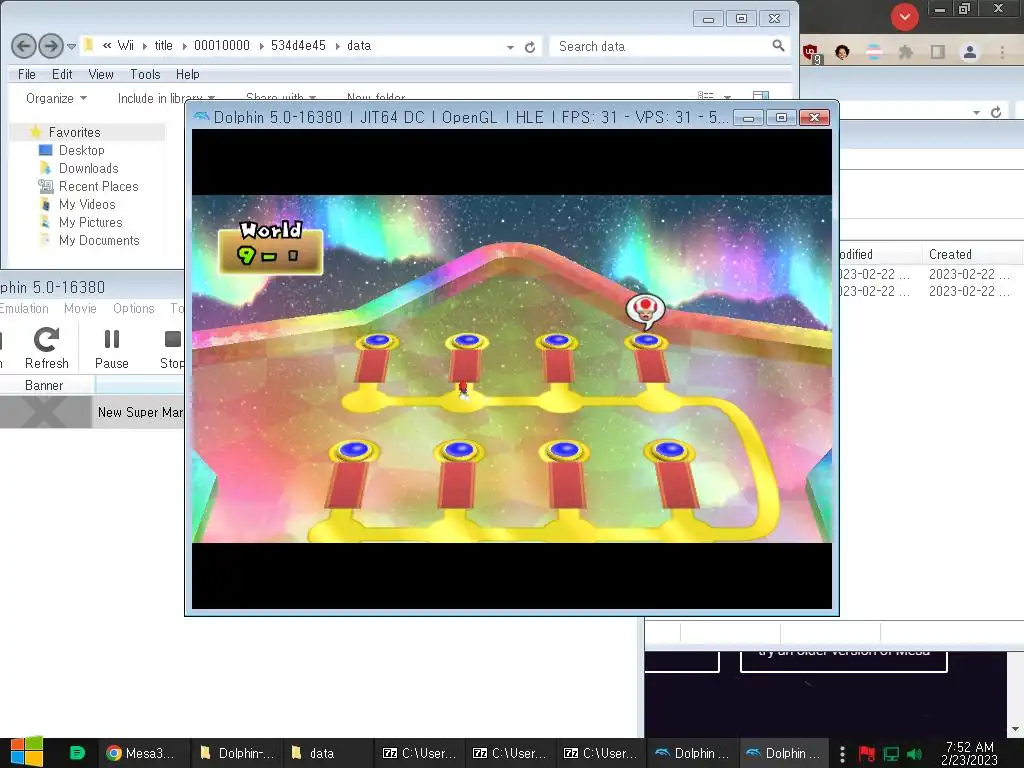Select New Super Mario game list entry
1024x768 pixels.
pyautogui.click(x=140, y=412)
